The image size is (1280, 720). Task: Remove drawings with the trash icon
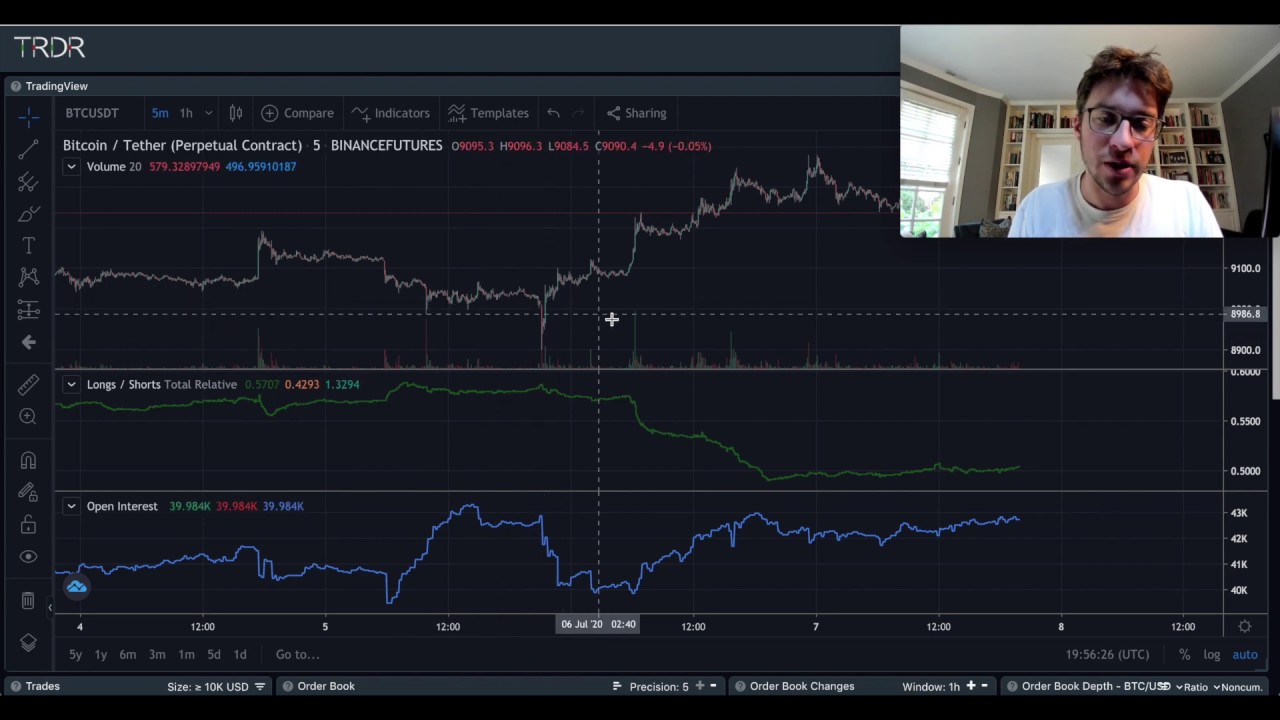pos(28,601)
